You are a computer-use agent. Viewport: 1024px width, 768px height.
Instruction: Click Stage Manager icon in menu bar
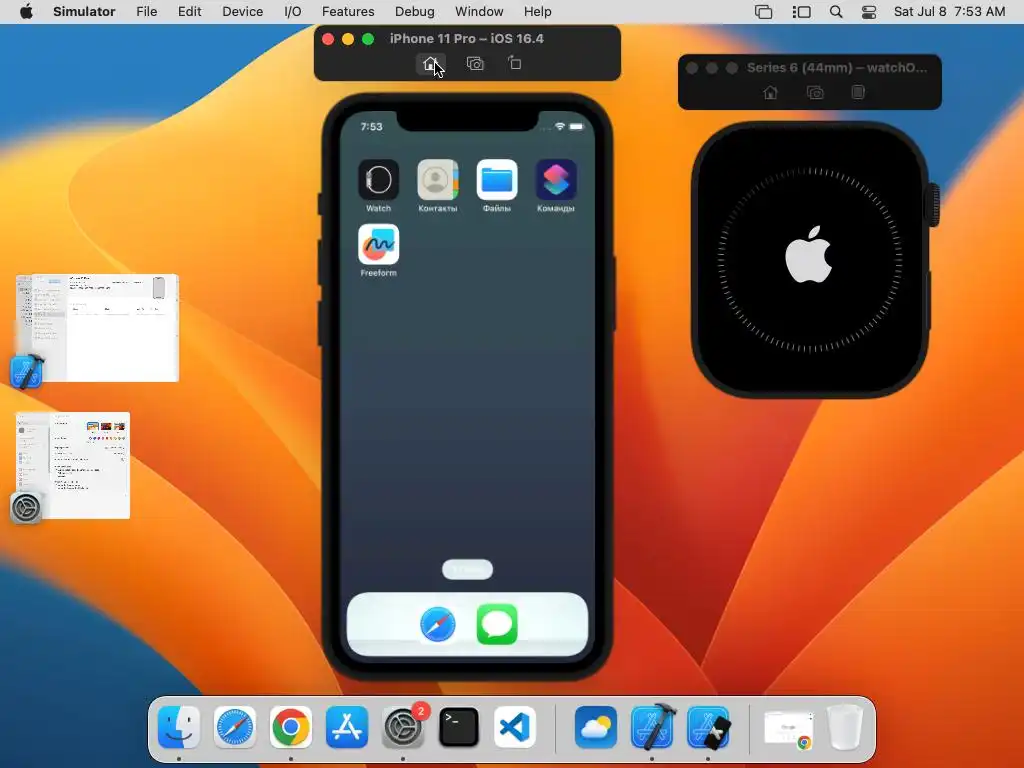[801, 12]
